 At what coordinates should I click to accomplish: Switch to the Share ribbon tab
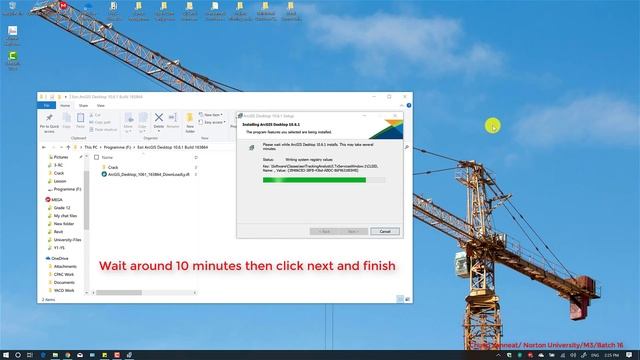click(x=83, y=105)
